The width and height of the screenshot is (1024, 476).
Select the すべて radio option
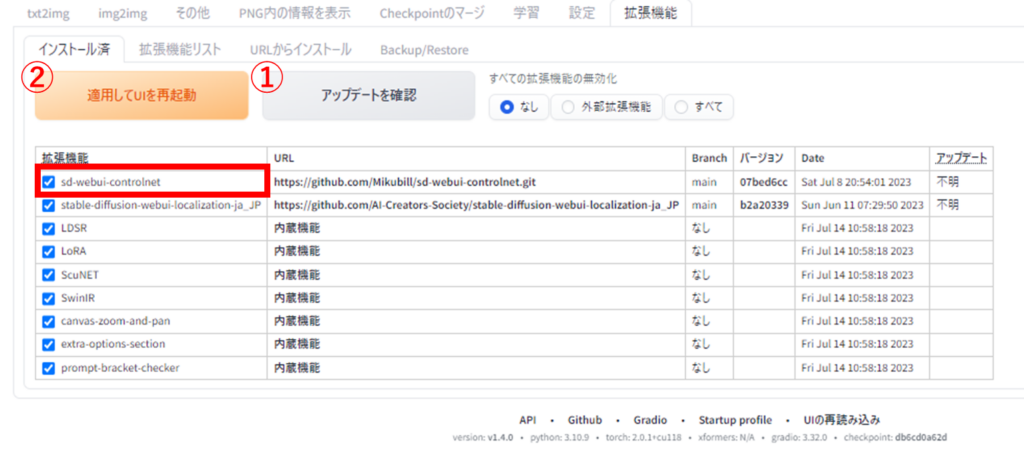pyautogui.click(x=683, y=106)
